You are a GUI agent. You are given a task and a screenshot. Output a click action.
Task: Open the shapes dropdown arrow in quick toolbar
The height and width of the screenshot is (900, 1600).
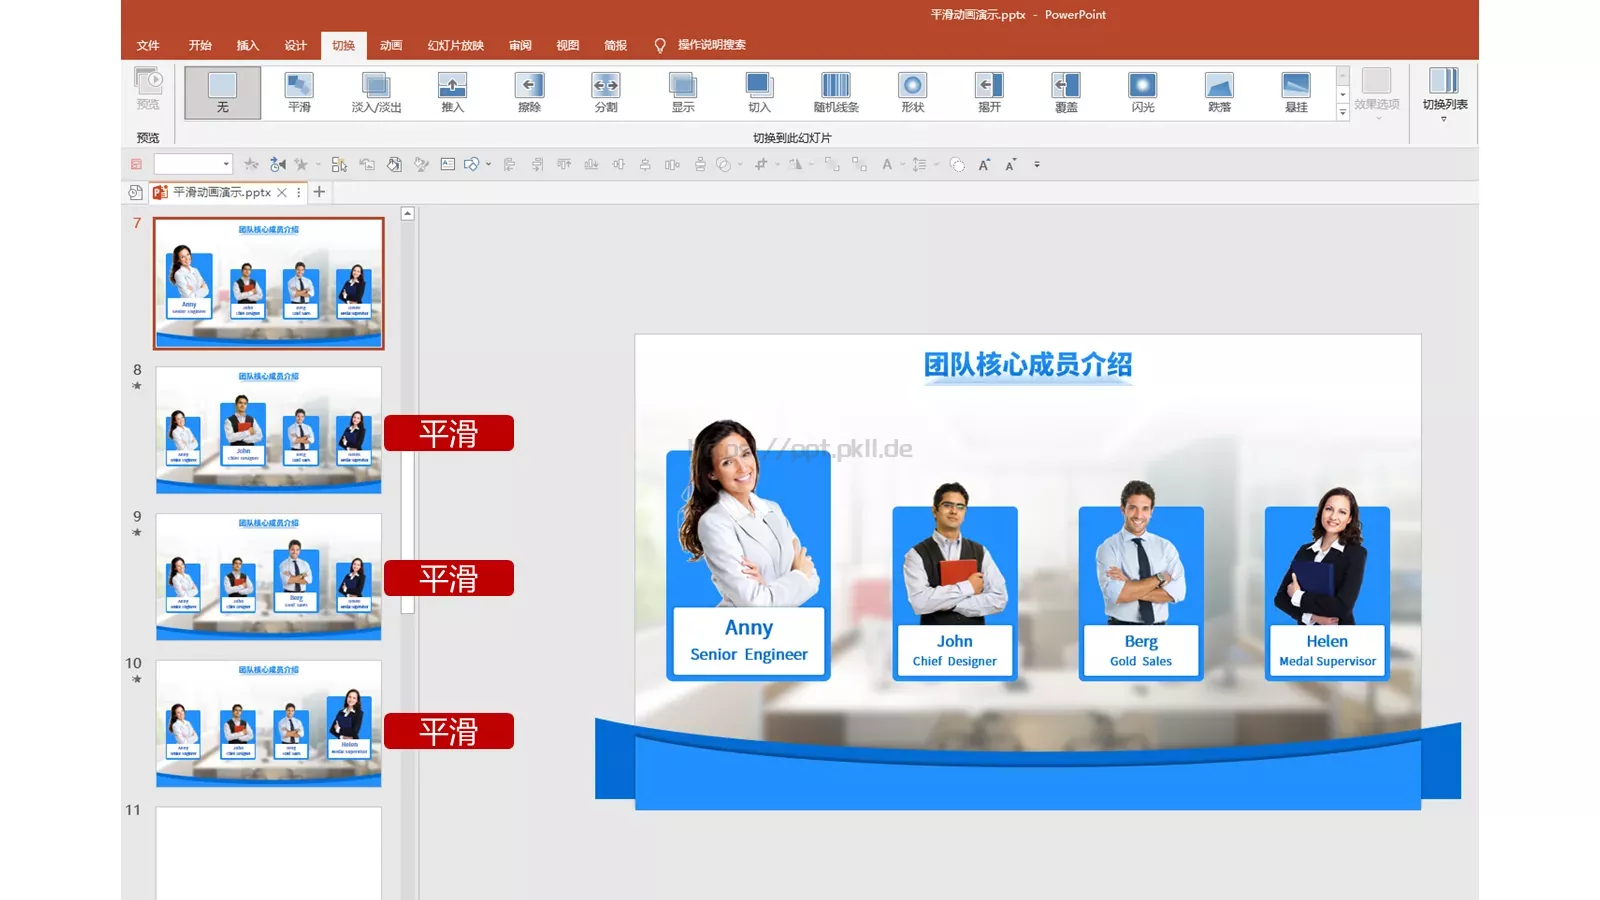point(488,164)
